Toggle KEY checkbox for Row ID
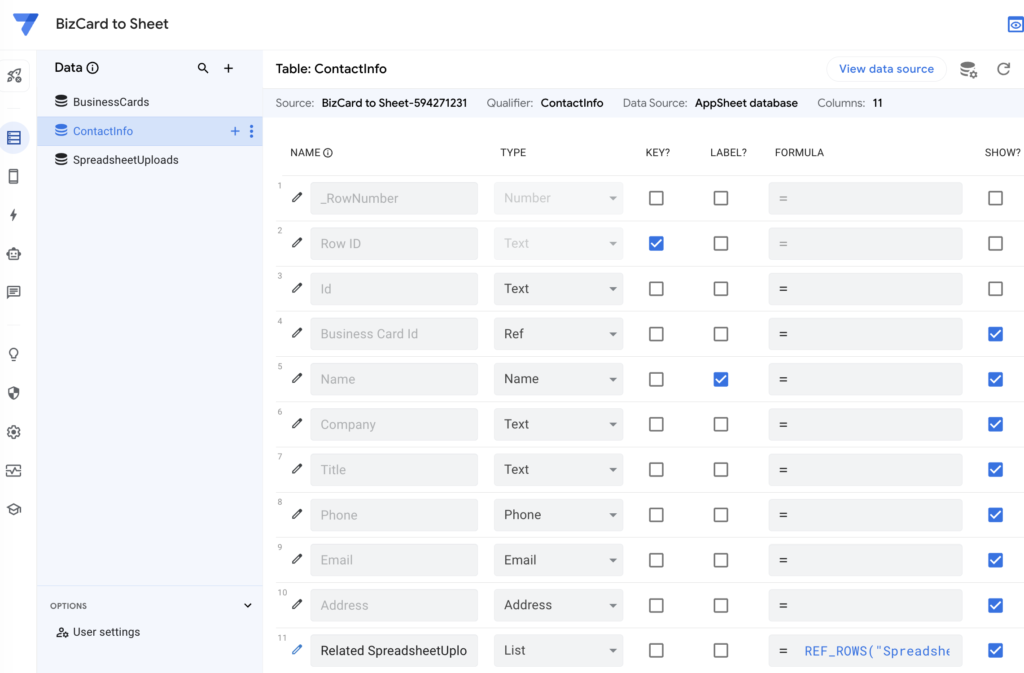The height and width of the screenshot is (673, 1024). pyautogui.click(x=656, y=243)
